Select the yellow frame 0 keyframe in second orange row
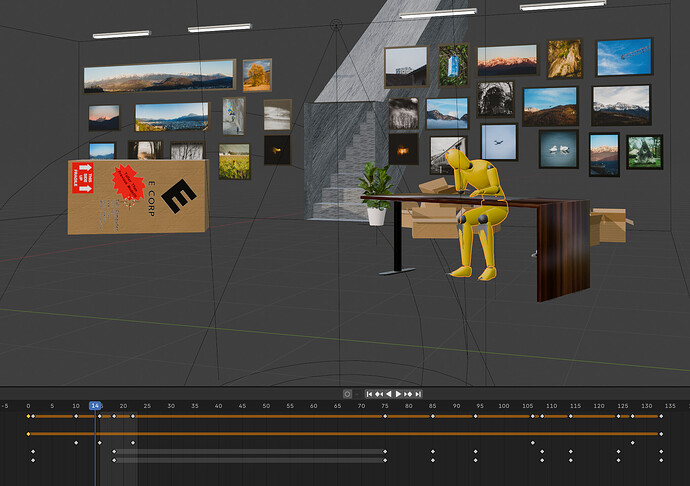 tap(28, 434)
